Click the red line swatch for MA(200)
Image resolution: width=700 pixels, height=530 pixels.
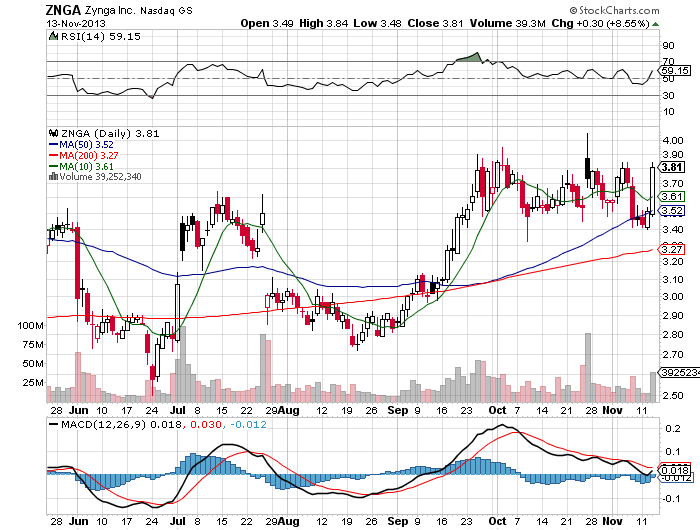coord(53,155)
